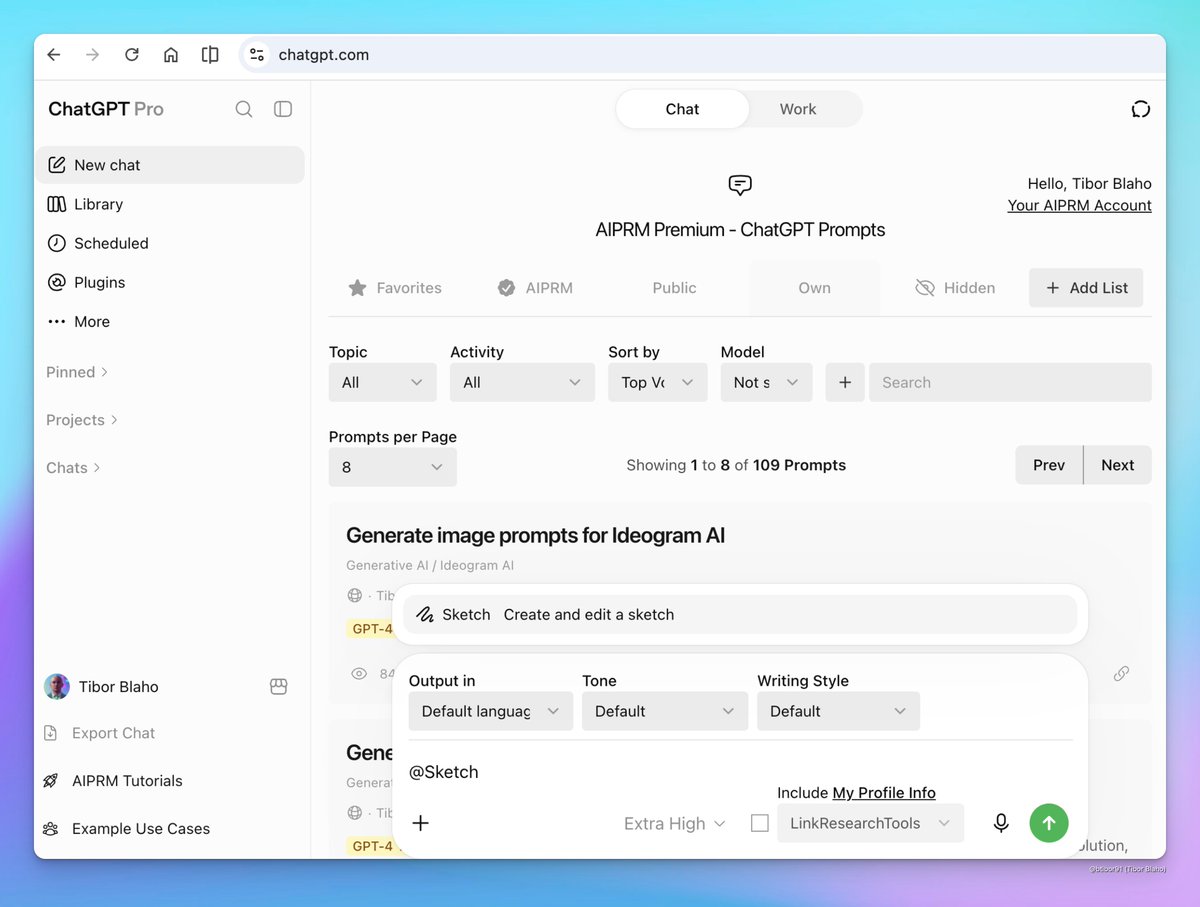
Task: Select the Sketch suggestion row
Action: tap(740, 615)
